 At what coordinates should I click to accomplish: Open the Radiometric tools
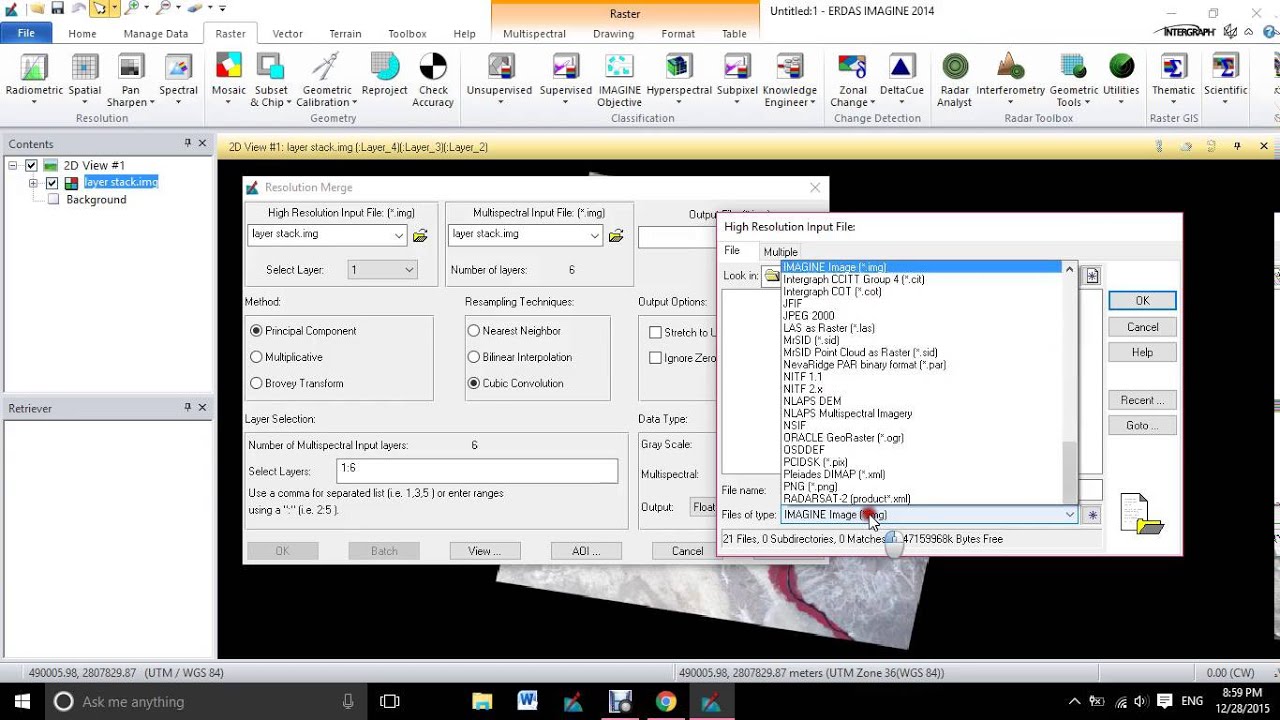pos(34,78)
